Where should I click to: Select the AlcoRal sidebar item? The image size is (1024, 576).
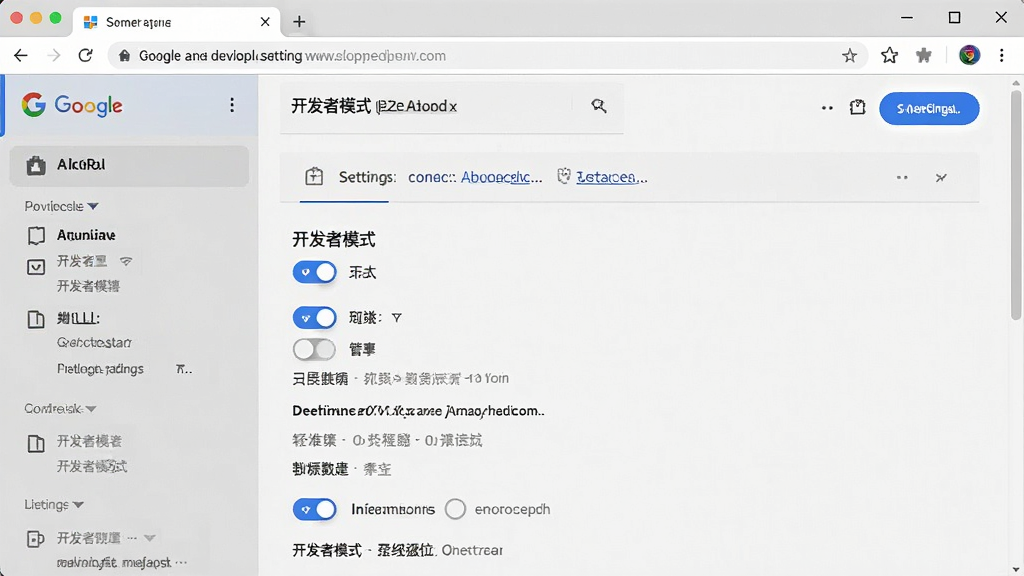coord(129,165)
